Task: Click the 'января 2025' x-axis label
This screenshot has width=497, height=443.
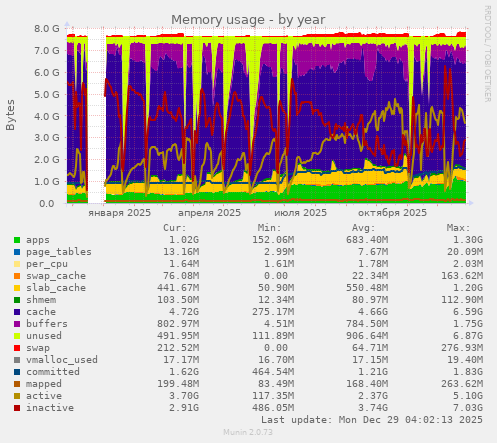Action: click(x=120, y=213)
